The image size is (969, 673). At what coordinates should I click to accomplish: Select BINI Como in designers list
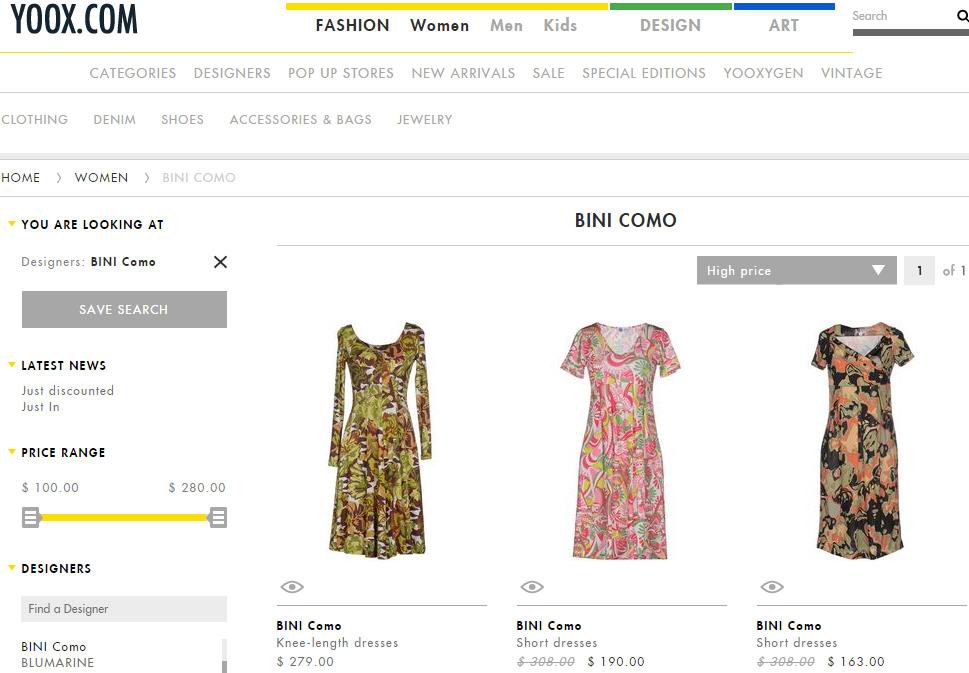point(54,646)
